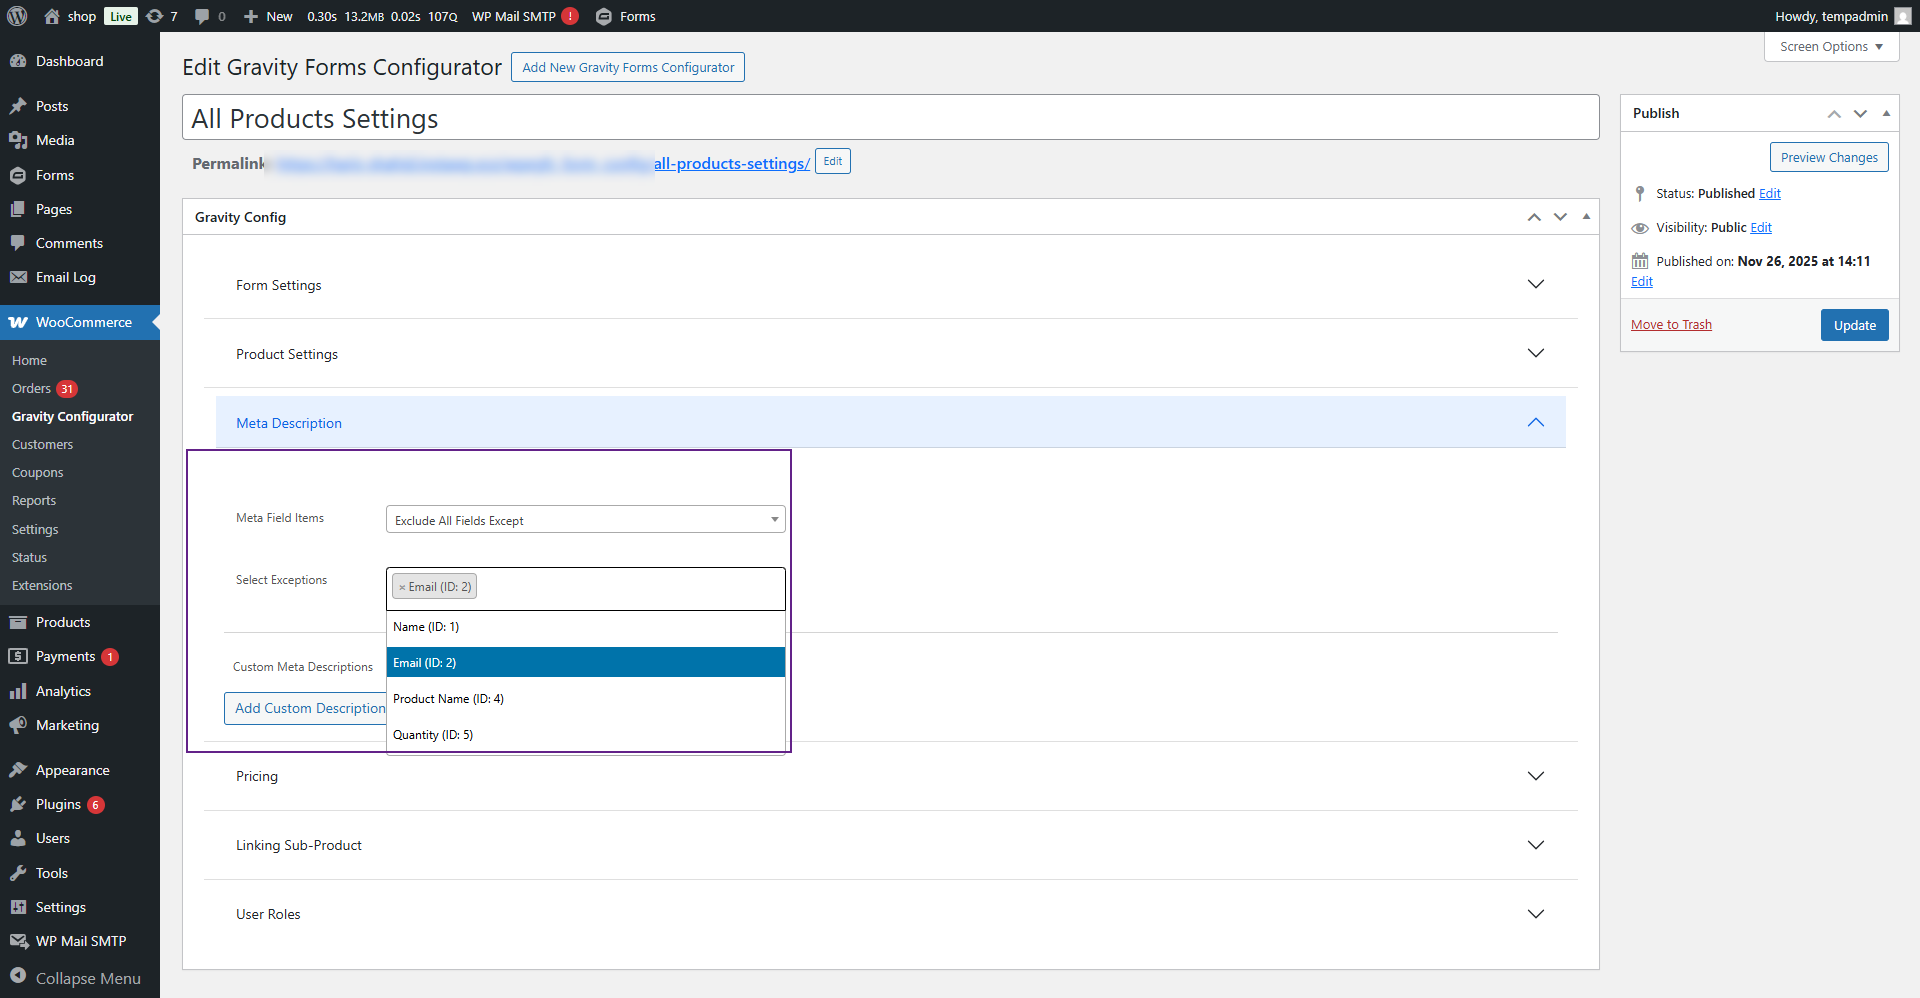
Task: Toggle the Publish panel
Action: coord(1886,113)
